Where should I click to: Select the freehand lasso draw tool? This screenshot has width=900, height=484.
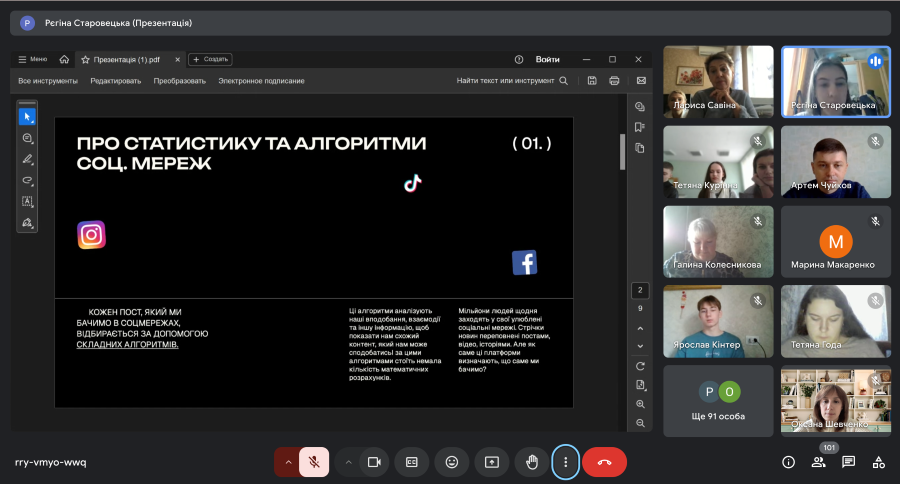27,180
